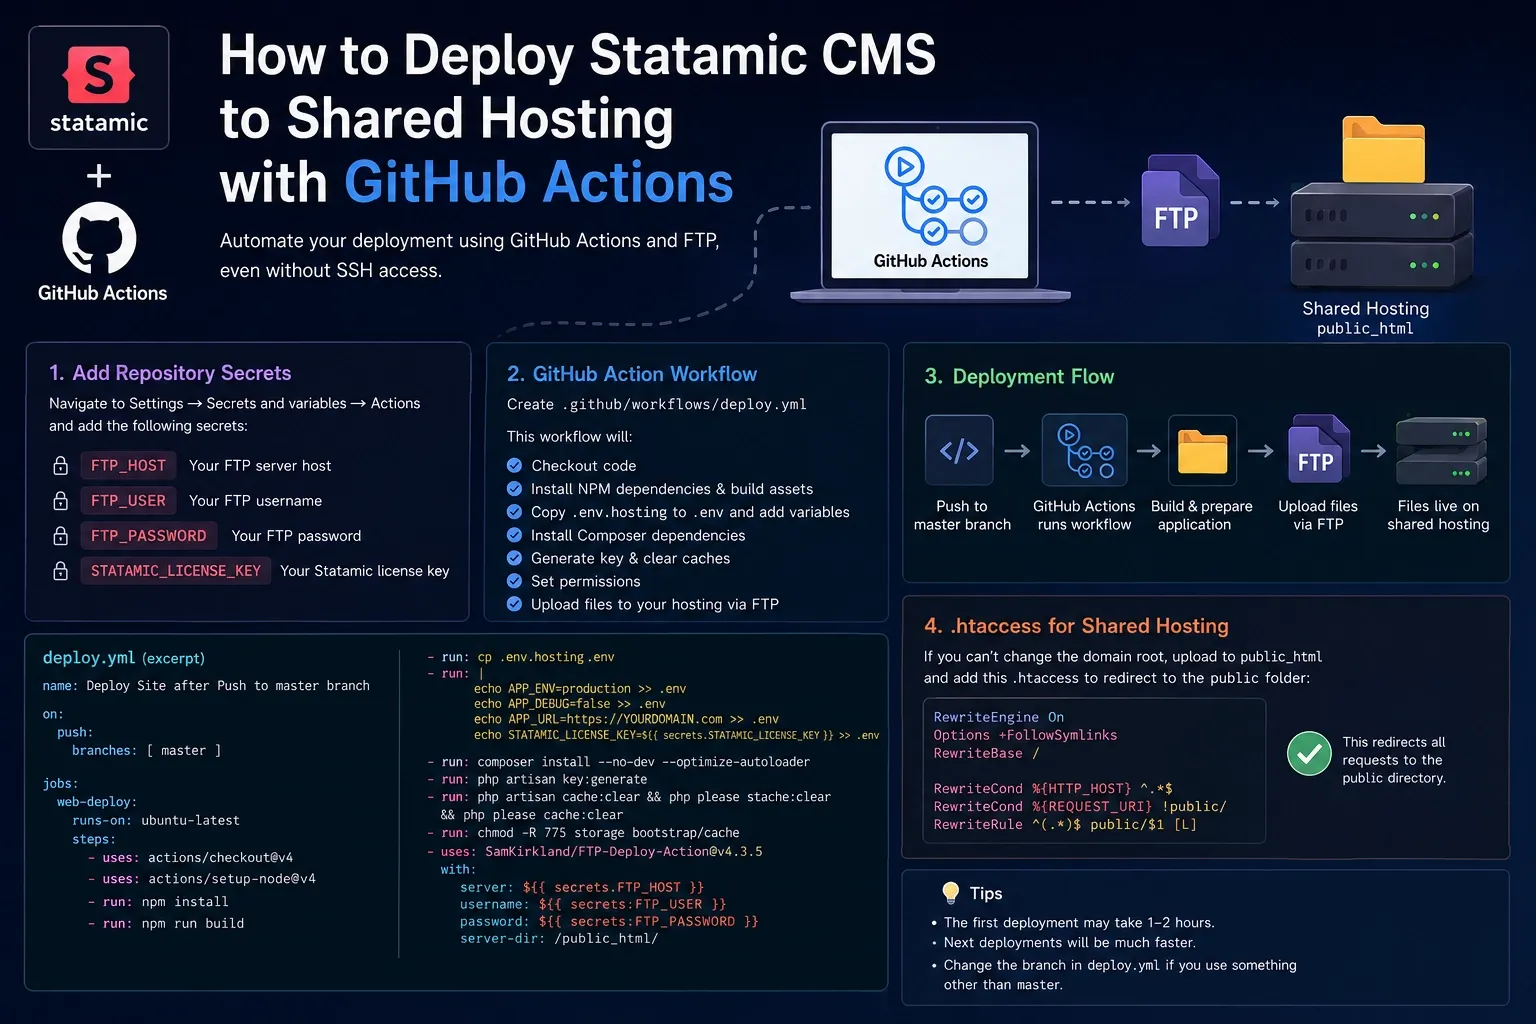Click the Next deployments will be much faster tip
Viewport: 1536px width, 1024px height.
[x=1070, y=943]
